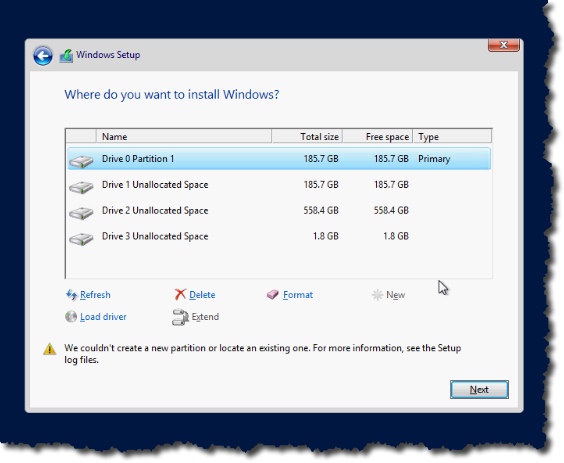Select the Drive 2 Unallocated Space row
The width and height of the screenshot is (564, 463).
pyautogui.click(x=279, y=210)
